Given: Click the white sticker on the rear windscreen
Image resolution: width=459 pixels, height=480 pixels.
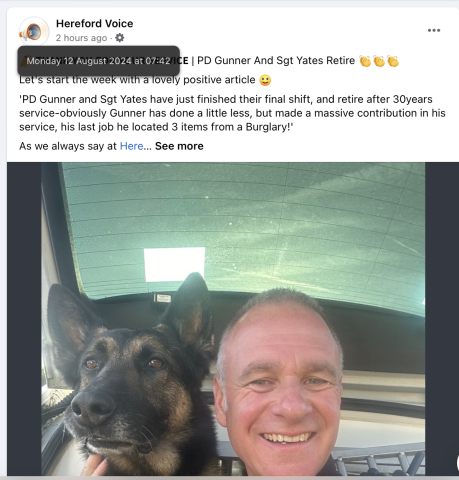Looking at the screenshot, I should click(174, 264).
